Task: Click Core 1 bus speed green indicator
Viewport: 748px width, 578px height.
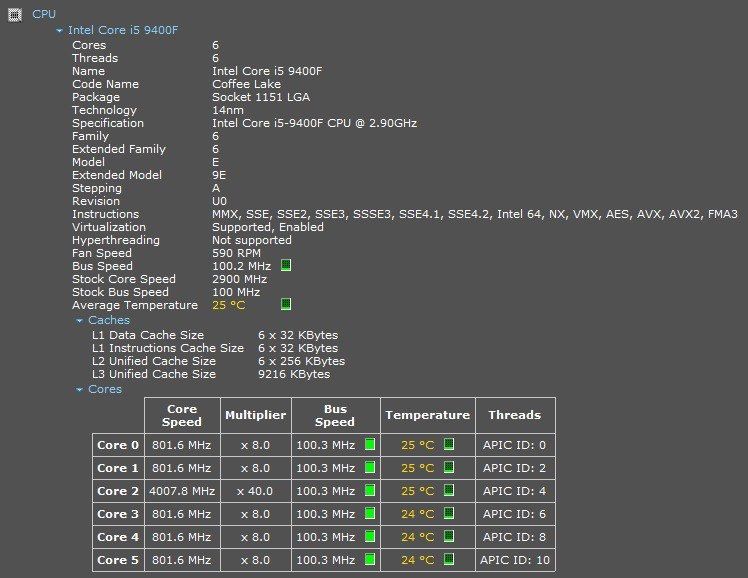Action: point(370,467)
